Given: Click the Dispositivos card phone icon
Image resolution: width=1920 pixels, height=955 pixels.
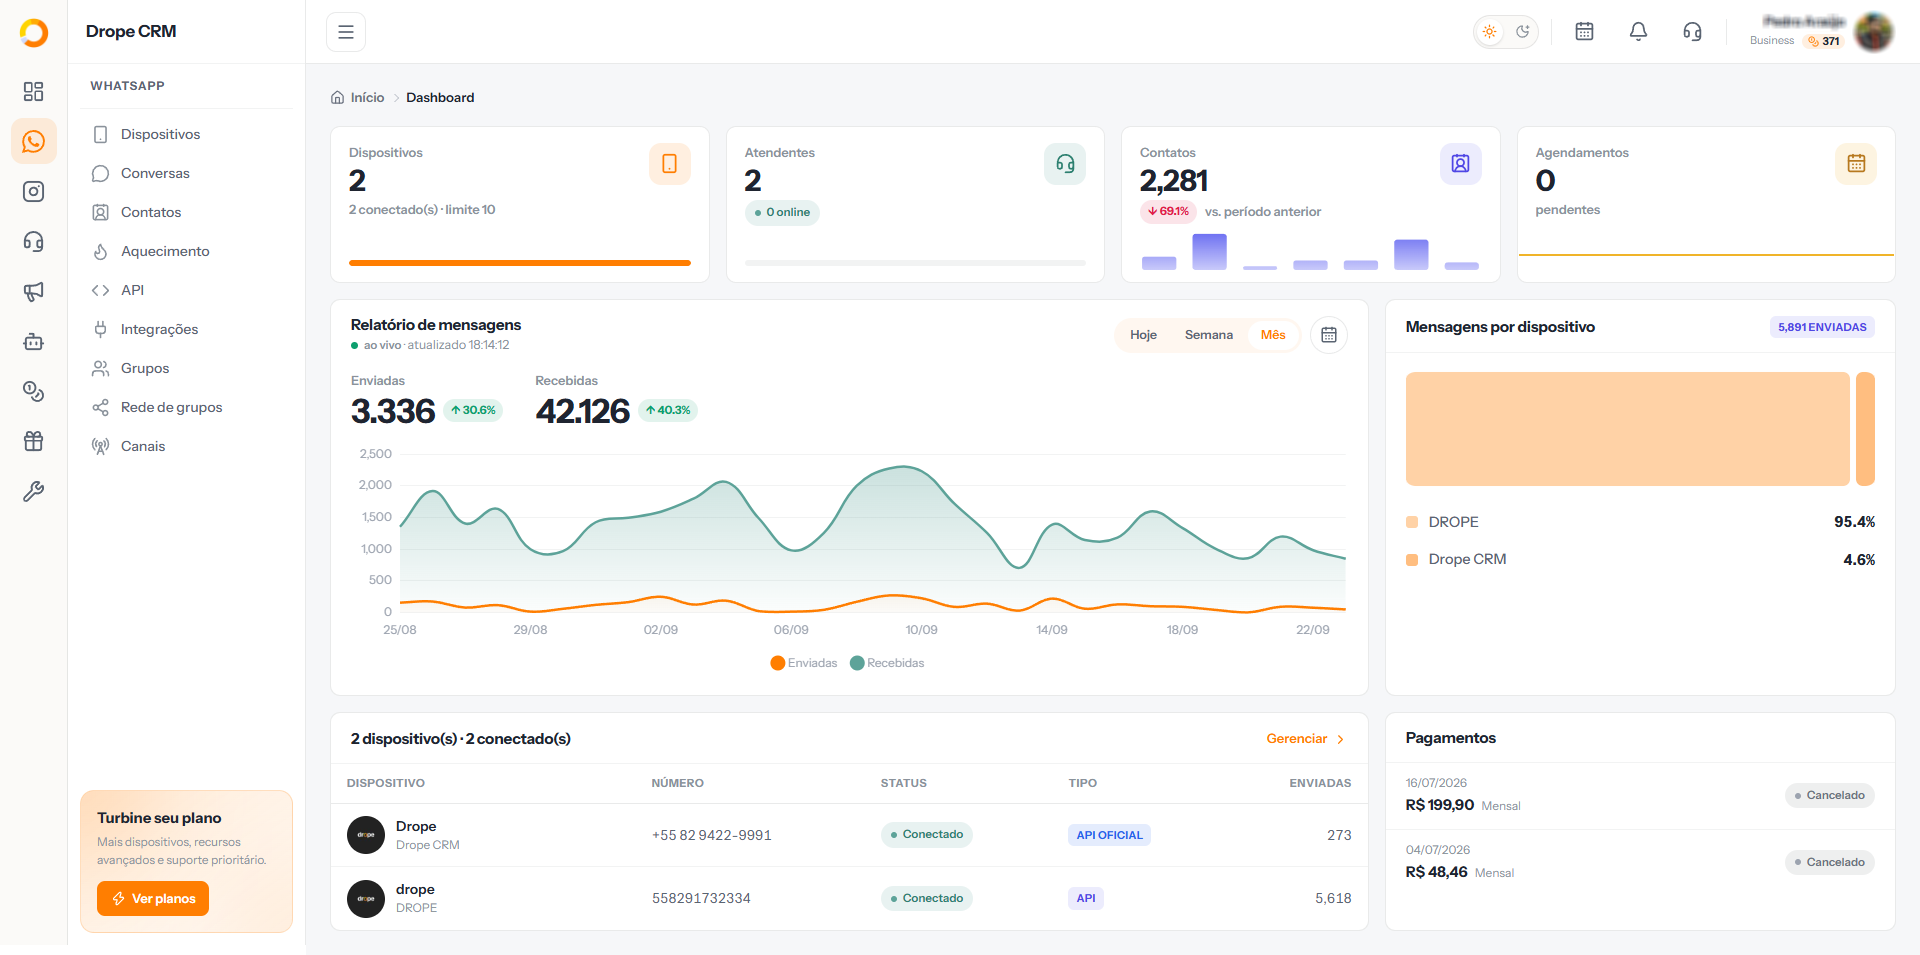Looking at the screenshot, I should click(670, 164).
